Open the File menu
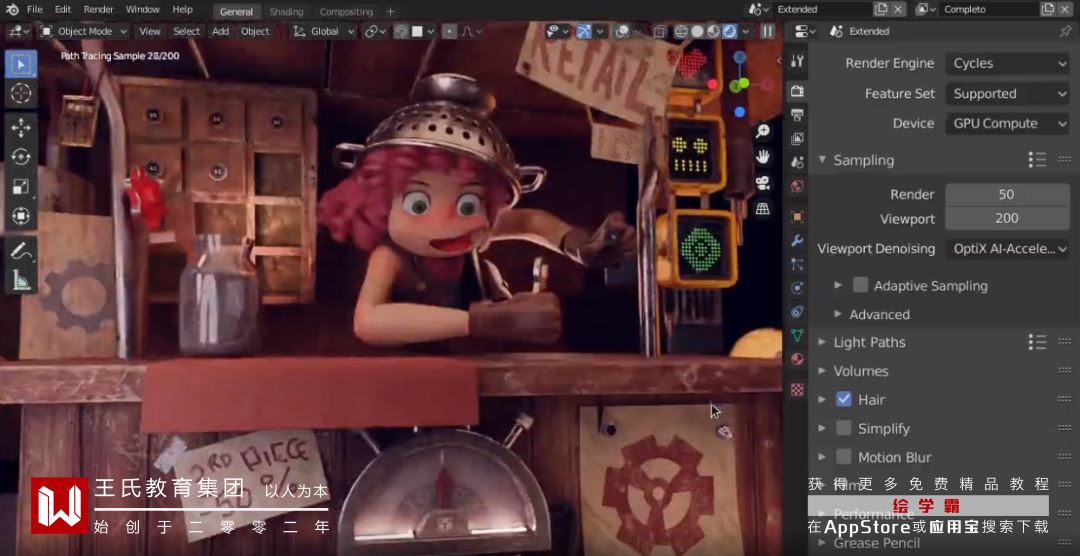1080x556 pixels. [x=34, y=10]
